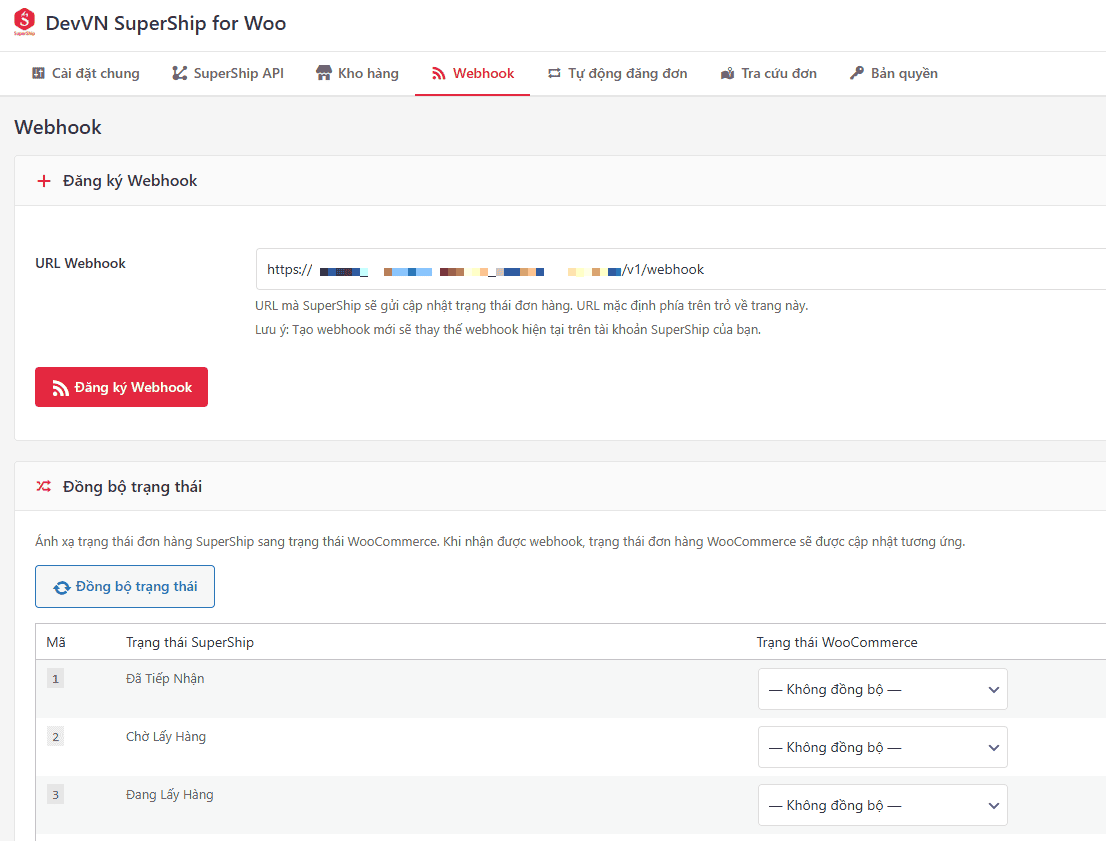Click the shuffle icon beside Đồng bộ trạng thái heading
The width and height of the screenshot is (1106, 841).
click(x=43, y=487)
